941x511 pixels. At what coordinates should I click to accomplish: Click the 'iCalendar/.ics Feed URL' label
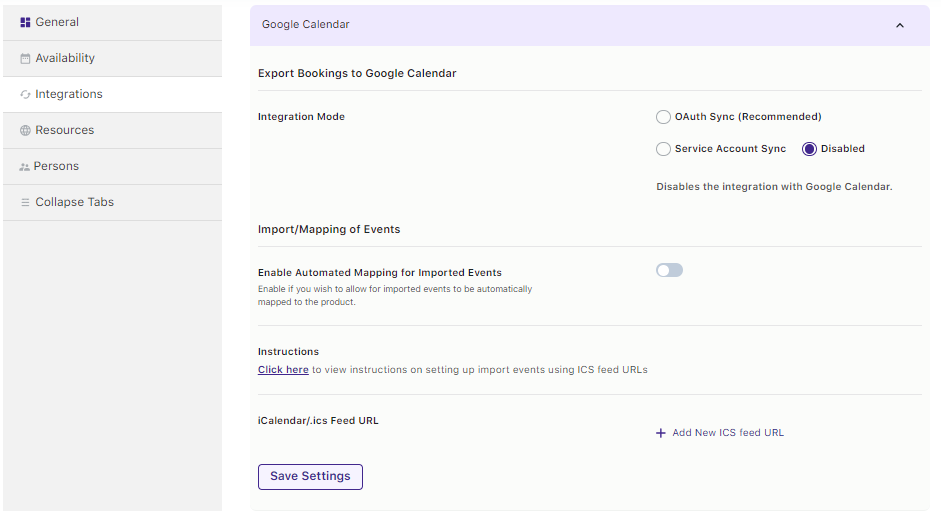click(318, 421)
